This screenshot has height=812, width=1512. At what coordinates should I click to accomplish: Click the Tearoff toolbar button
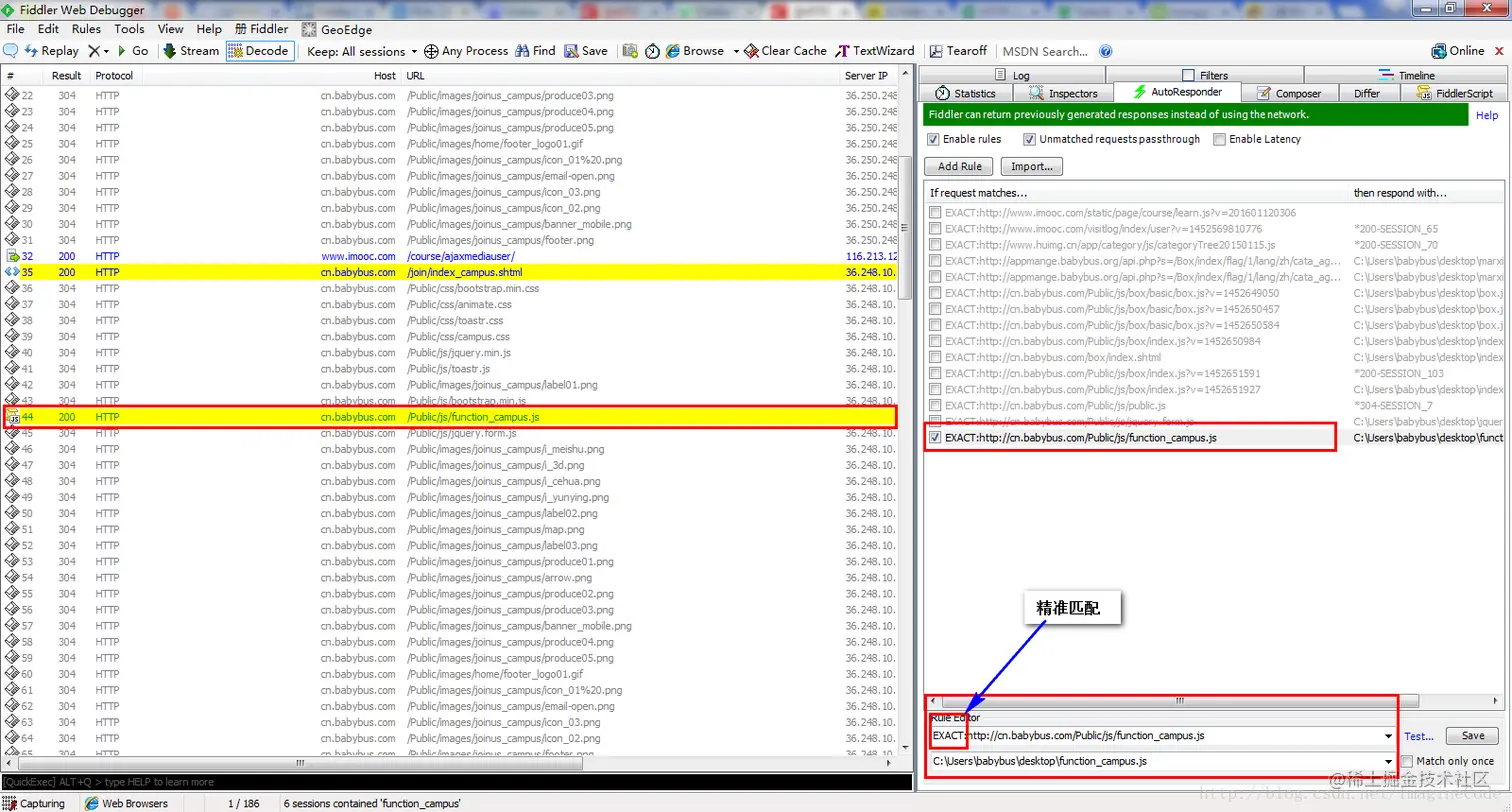coord(958,51)
